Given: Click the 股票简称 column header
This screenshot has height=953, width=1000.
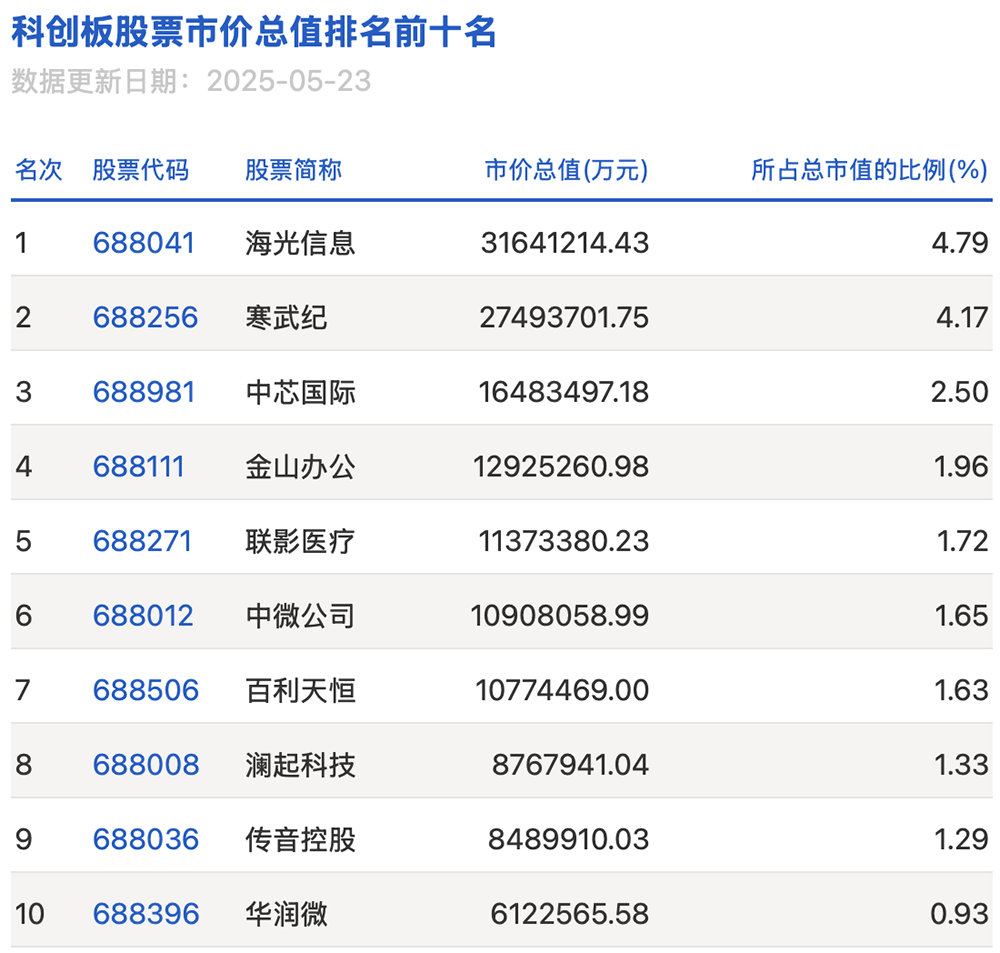Looking at the screenshot, I should pyautogui.click(x=293, y=170).
